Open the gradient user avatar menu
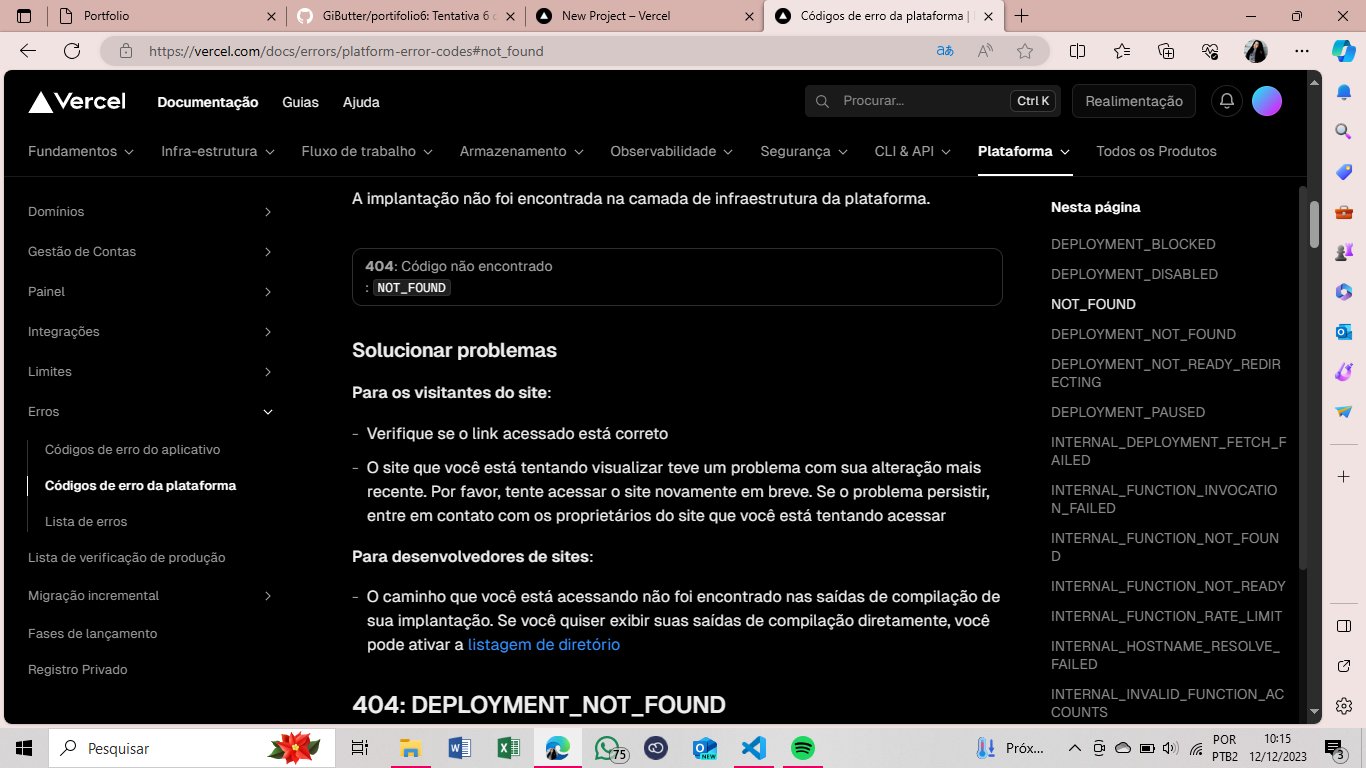 (x=1267, y=101)
